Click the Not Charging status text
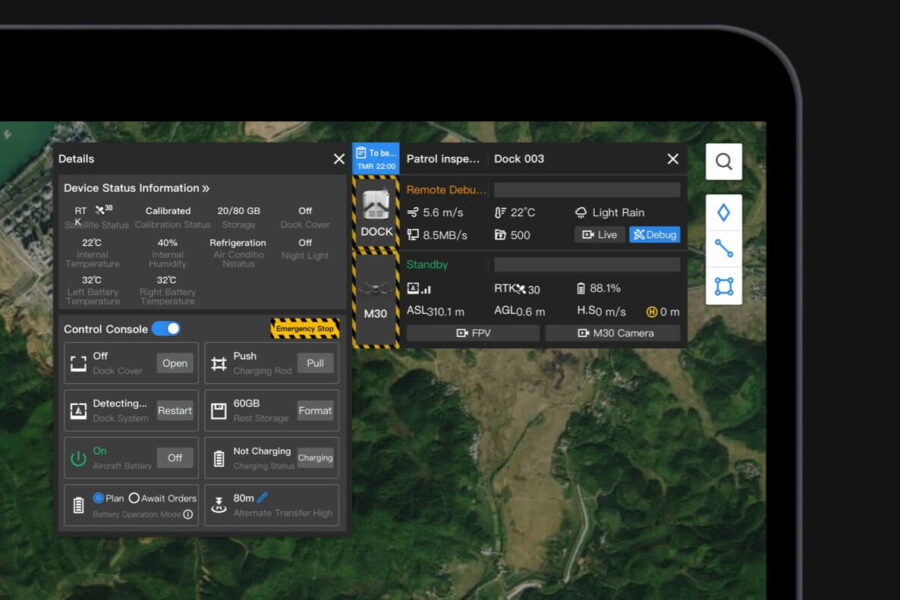 pyautogui.click(x=262, y=451)
